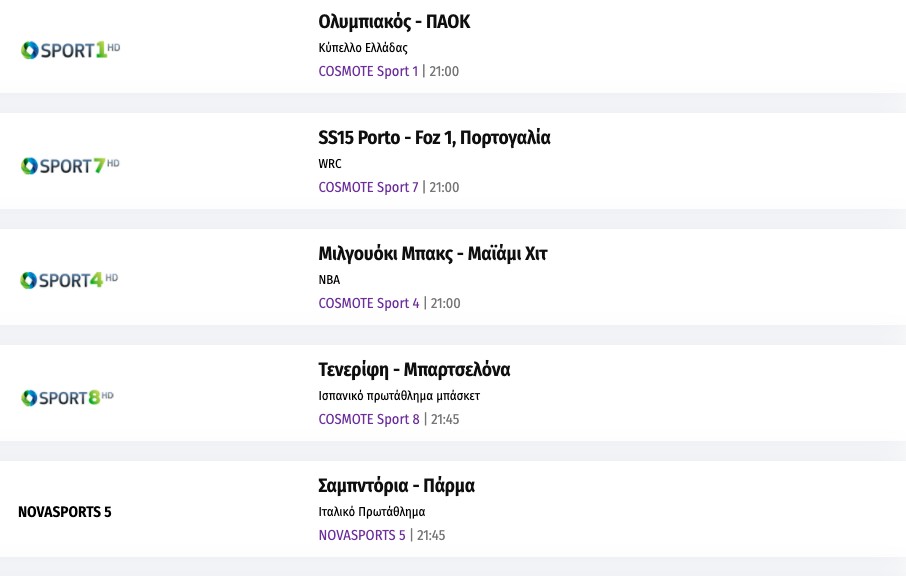Click the WRC competition label
This screenshot has height=576, width=906.
(x=330, y=164)
